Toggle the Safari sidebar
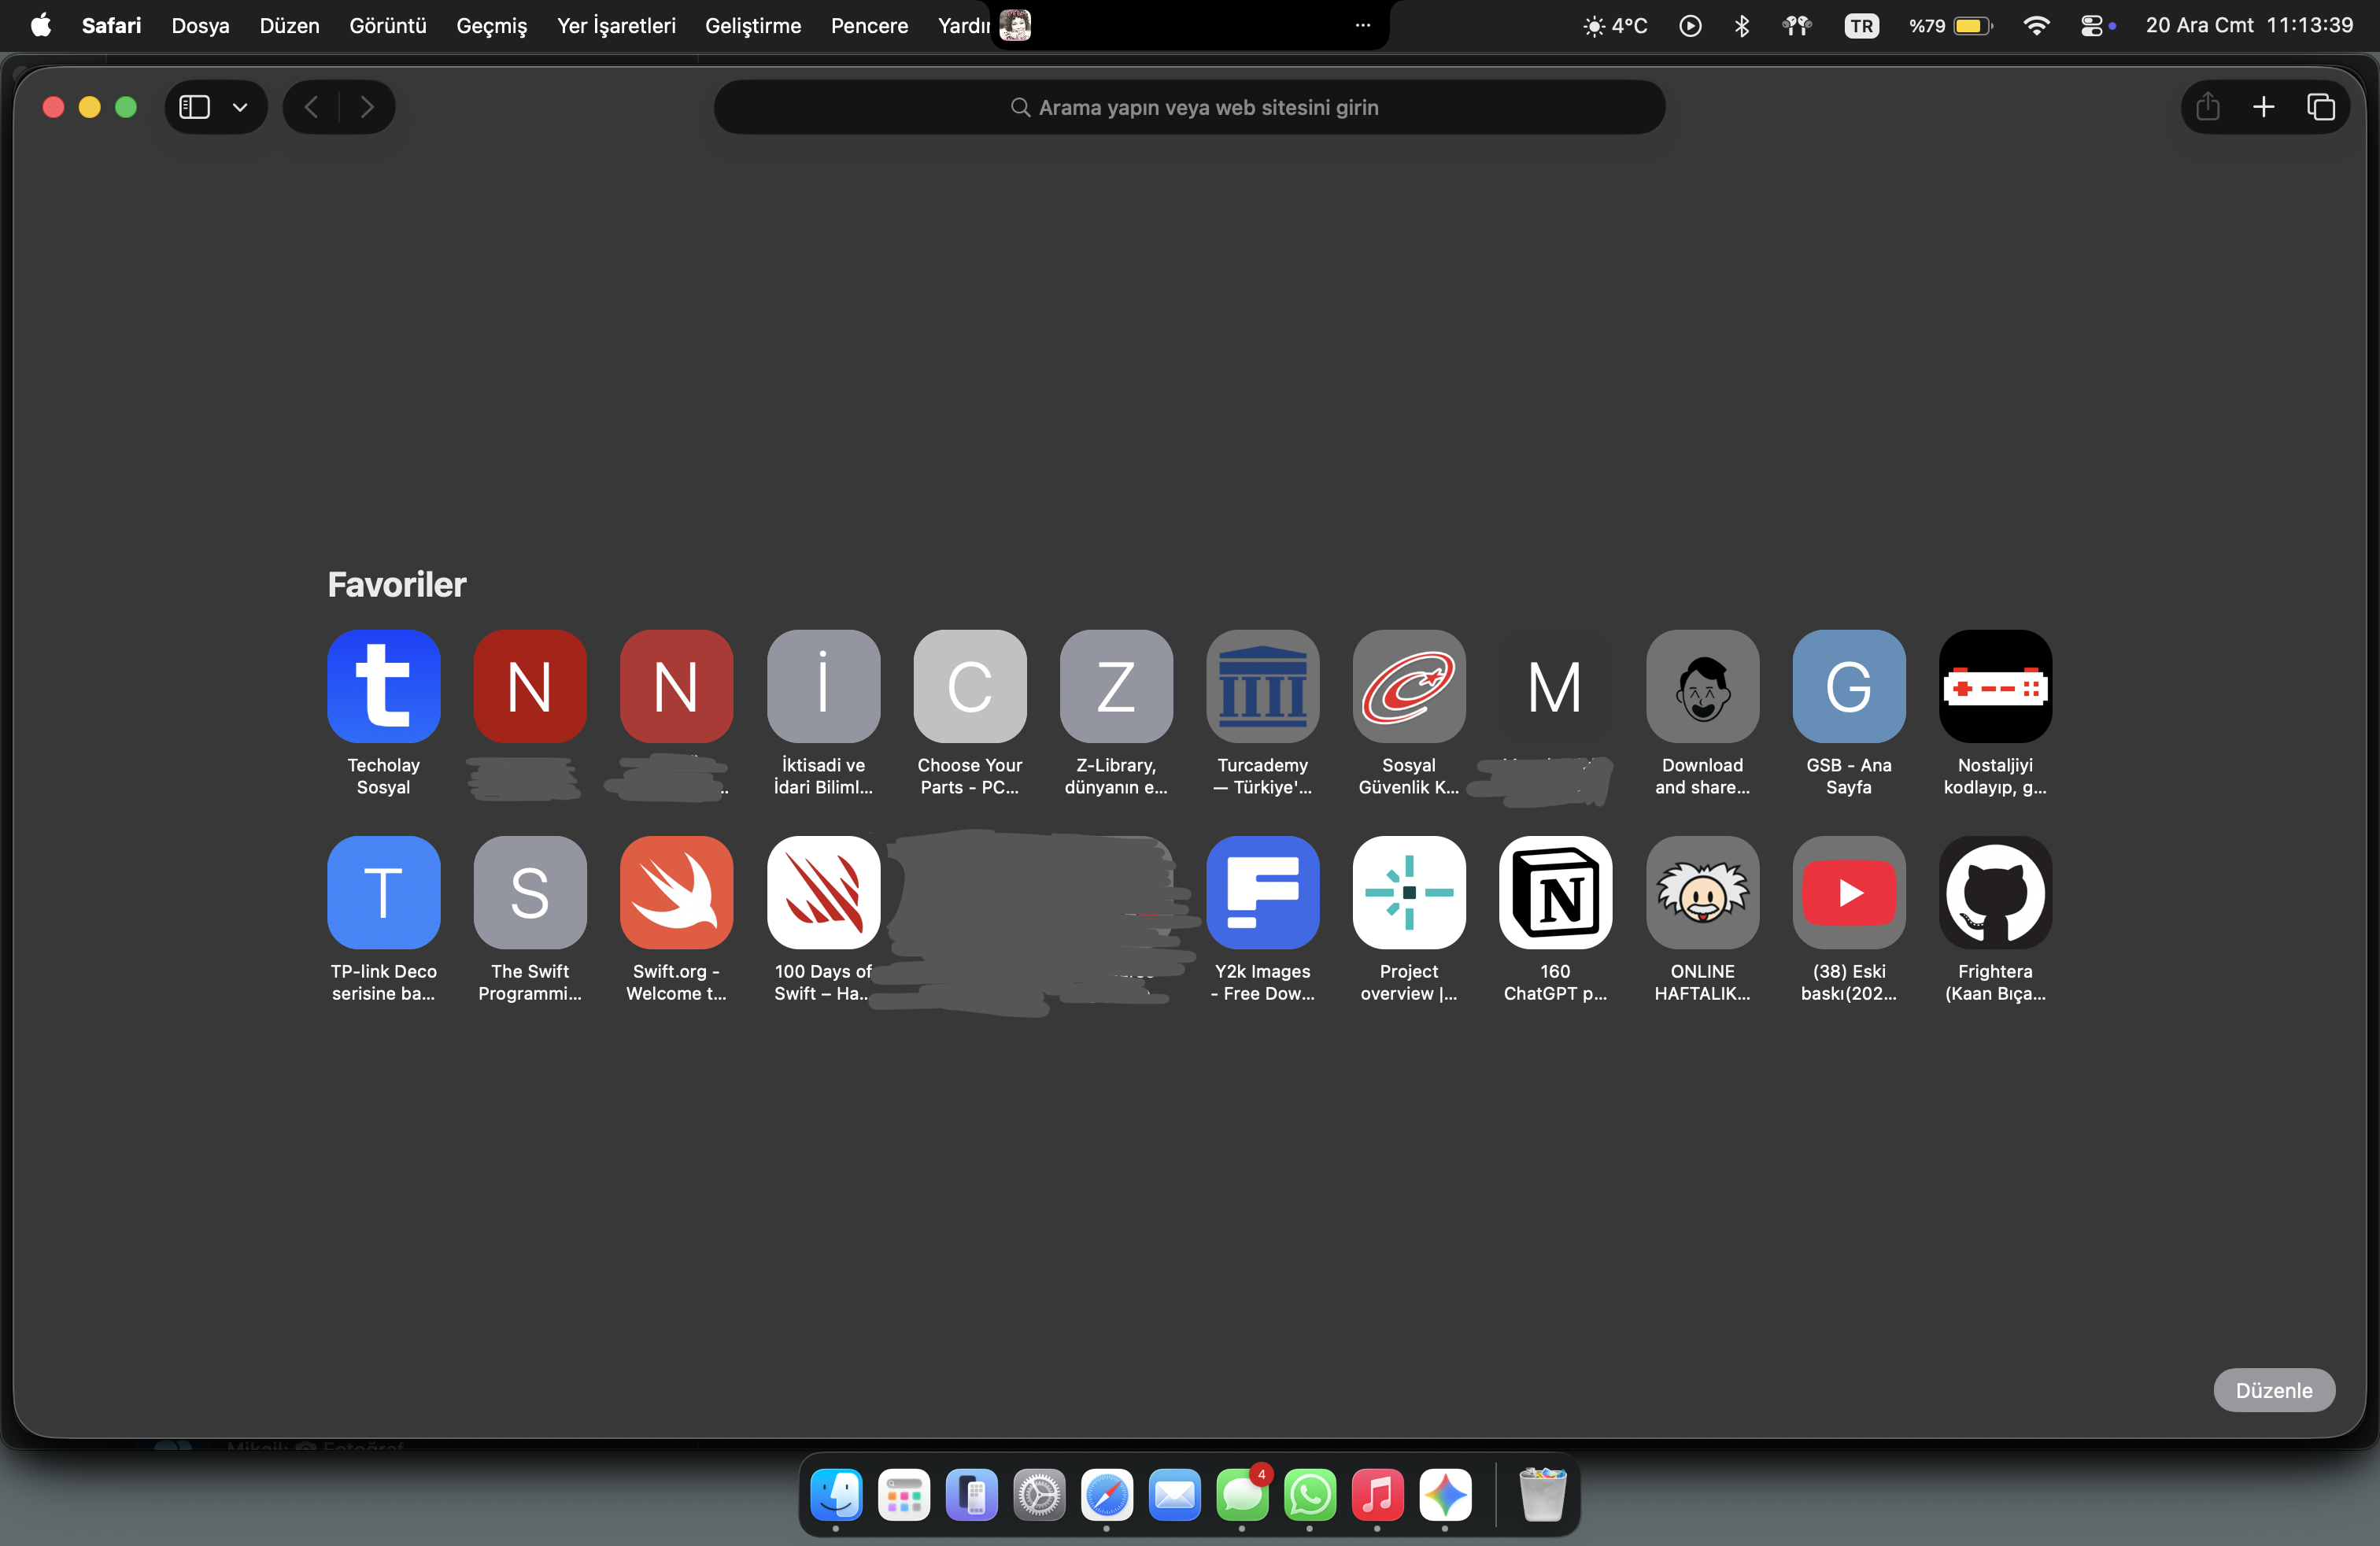This screenshot has width=2380, height=1546. coord(194,107)
